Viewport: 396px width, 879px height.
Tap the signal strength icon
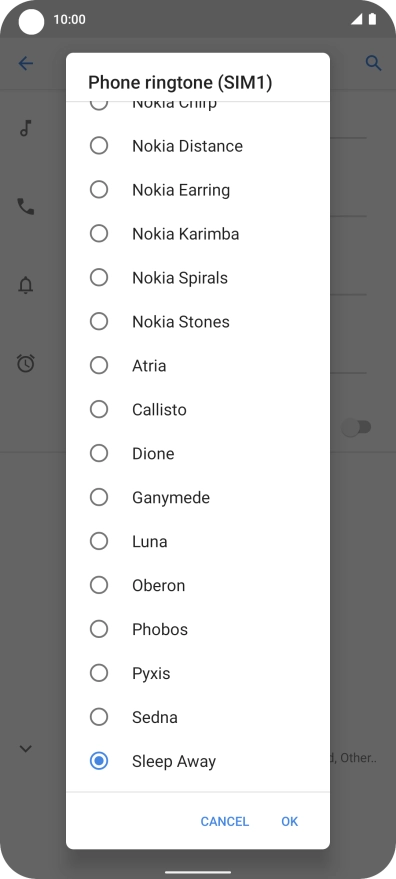tap(356, 19)
